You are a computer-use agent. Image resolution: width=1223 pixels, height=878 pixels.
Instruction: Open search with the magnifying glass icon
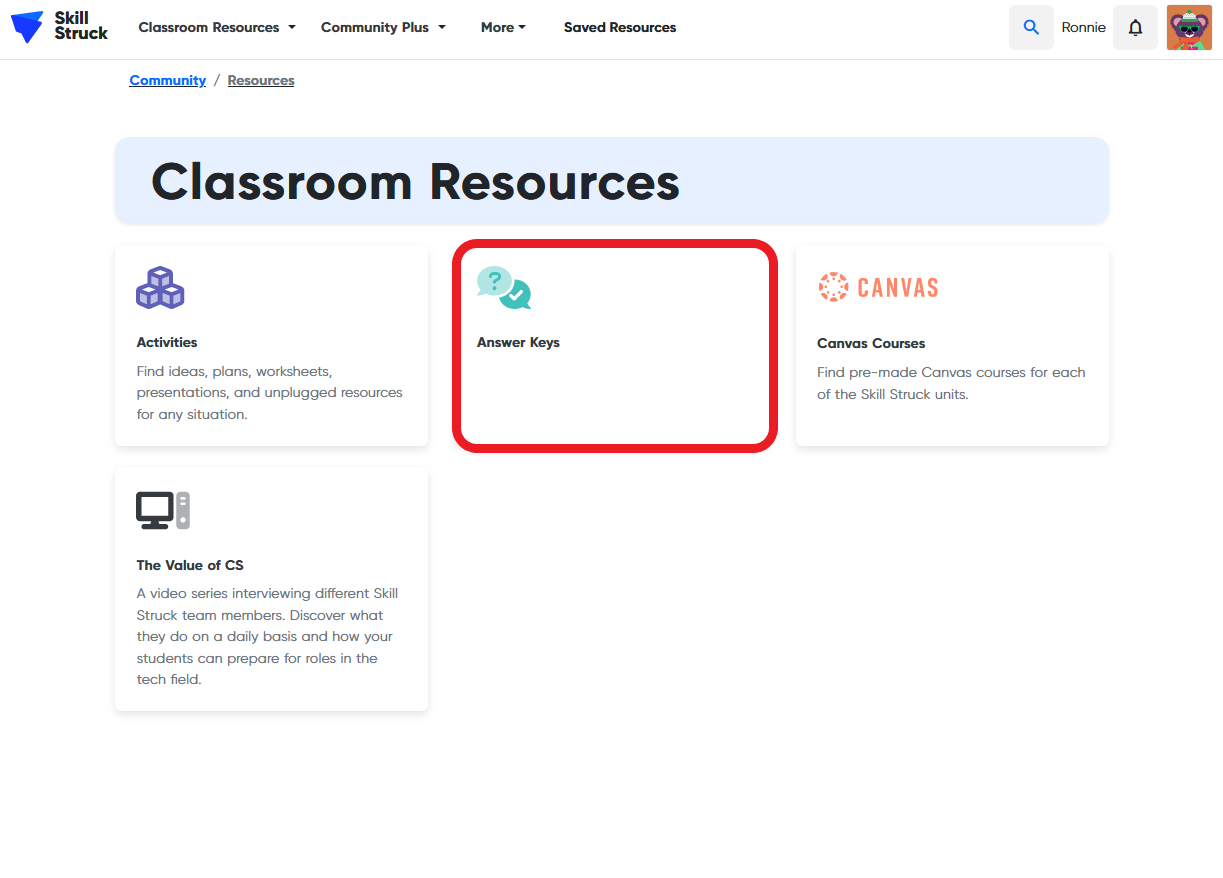coord(1031,27)
